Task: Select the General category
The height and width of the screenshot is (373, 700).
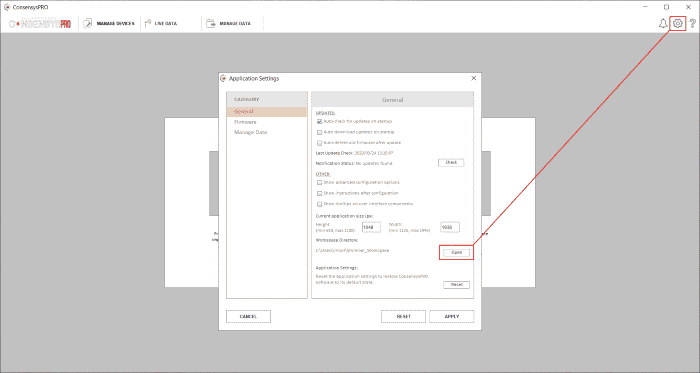Action: tap(267, 112)
